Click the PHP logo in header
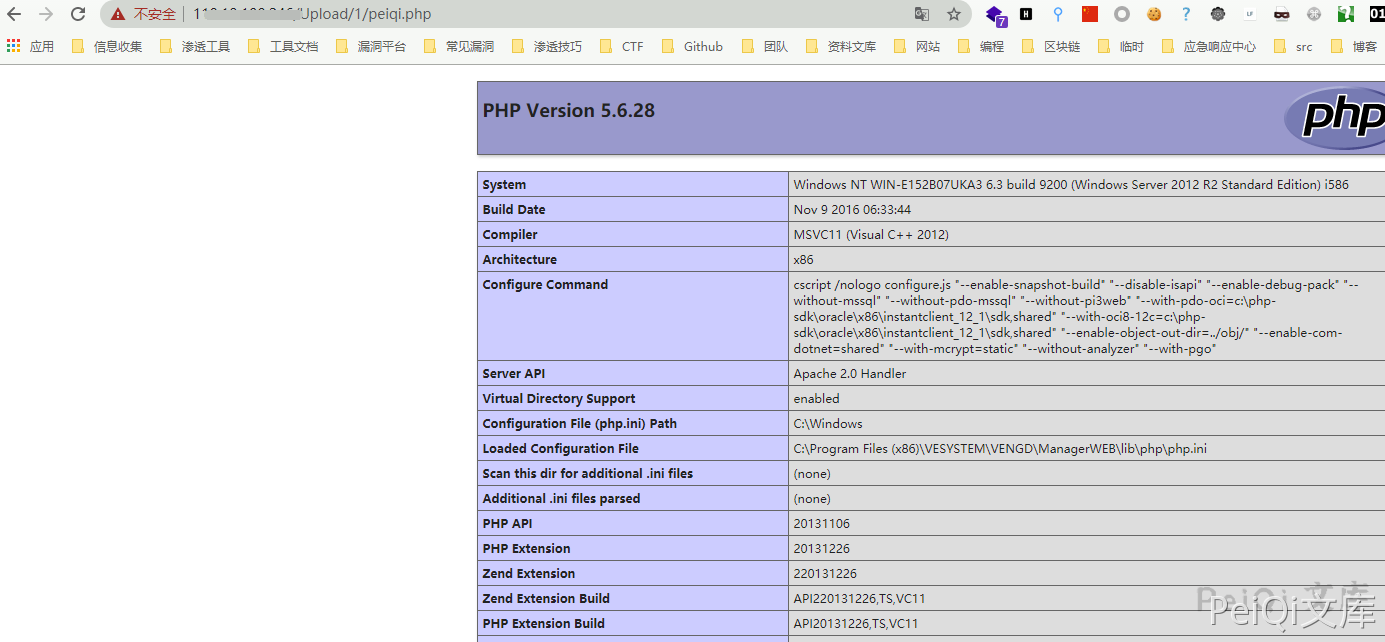Viewport: 1385px width, 642px height. click(x=1335, y=117)
